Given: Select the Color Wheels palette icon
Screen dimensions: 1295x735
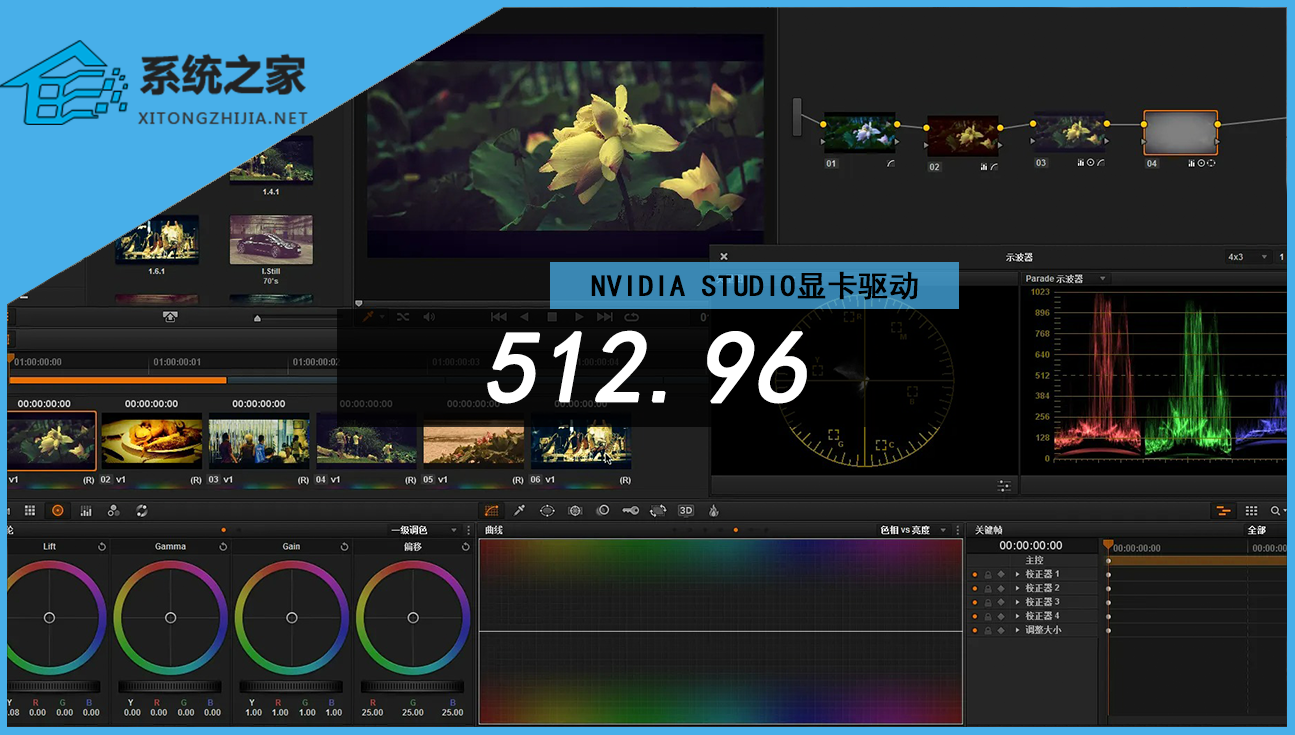Looking at the screenshot, I should click(x=57, y=510).
